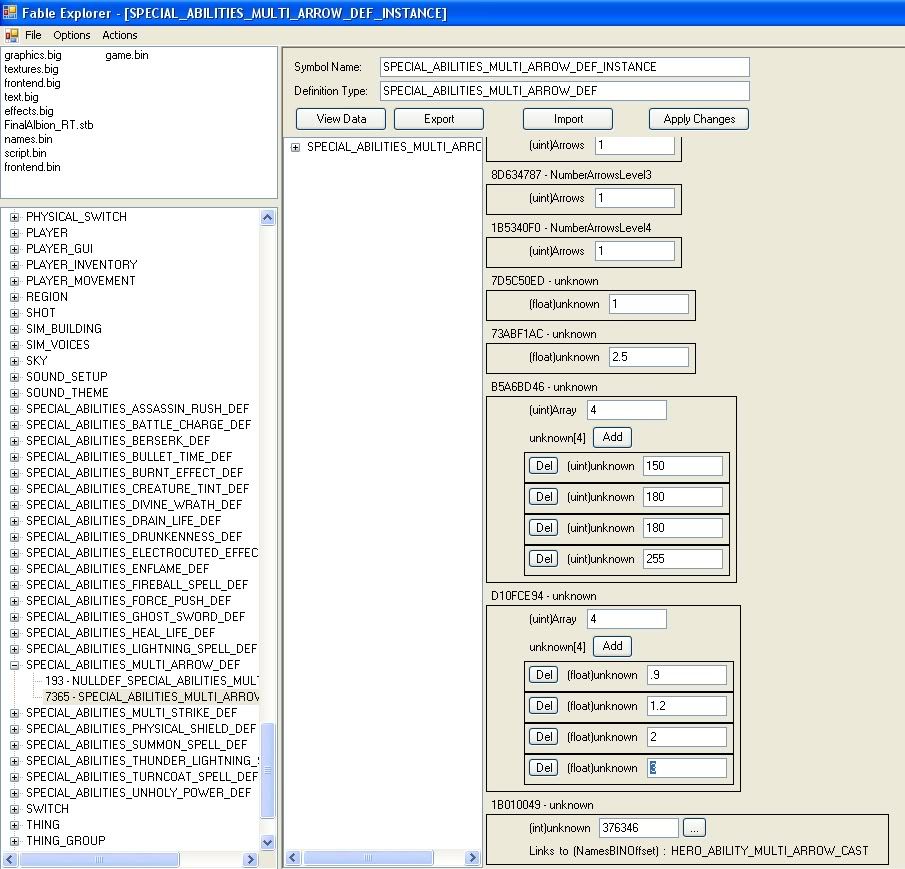Expand the THING_GROUP tree node

14,841
